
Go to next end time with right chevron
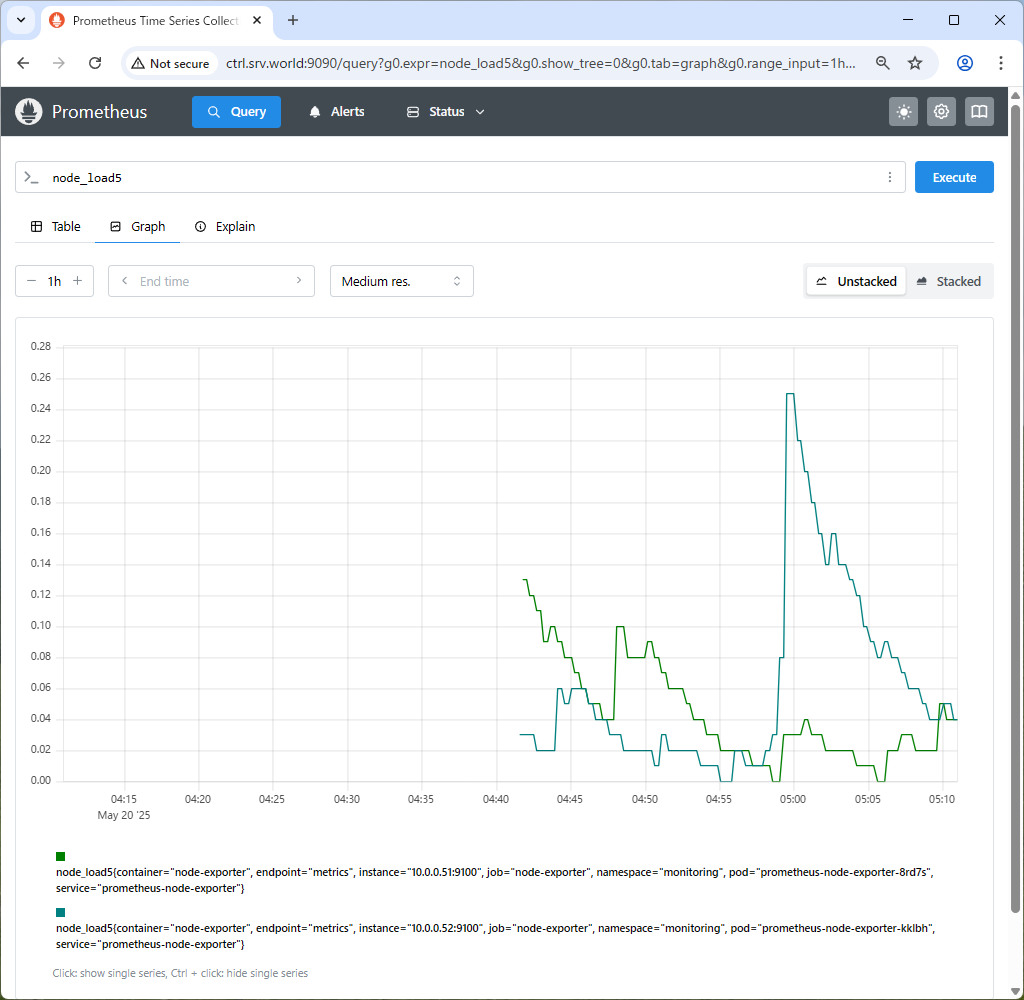(299, 281)
